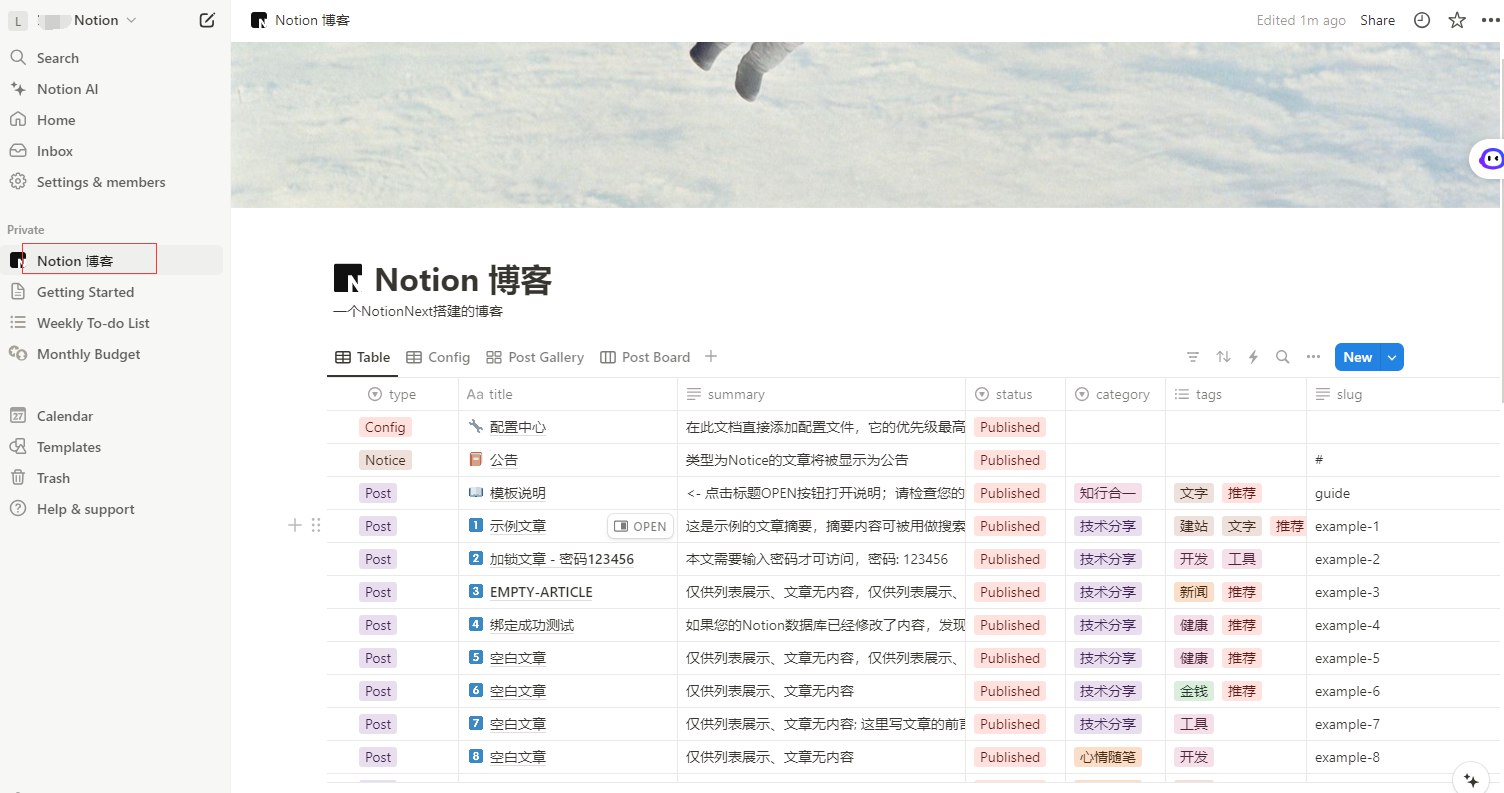Search within the database
The width and height of the screenshot is (1504, 793).
(1283, 357)
